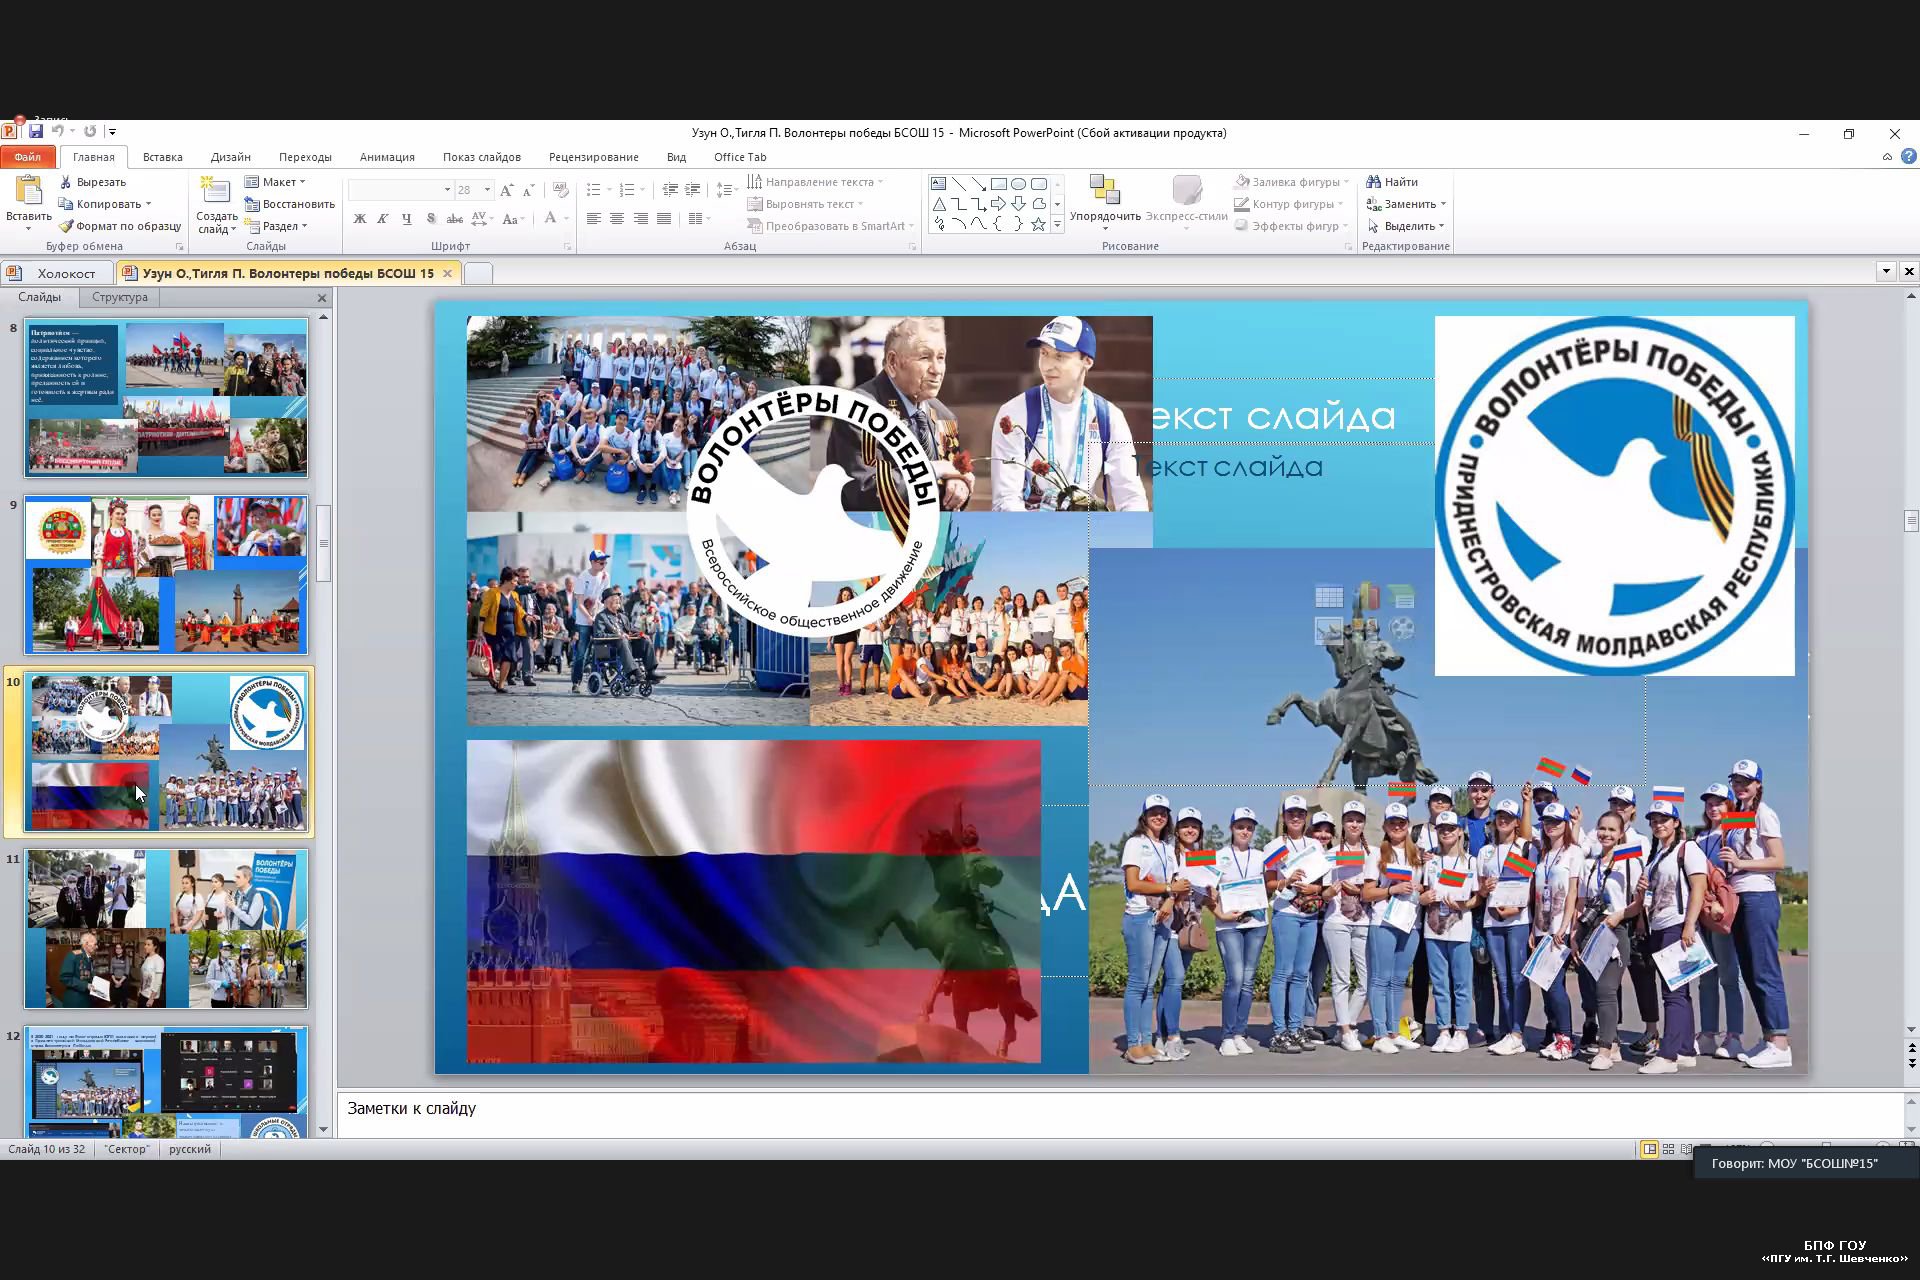Click Restore (Восстановить) slide button

click(290, 204)
